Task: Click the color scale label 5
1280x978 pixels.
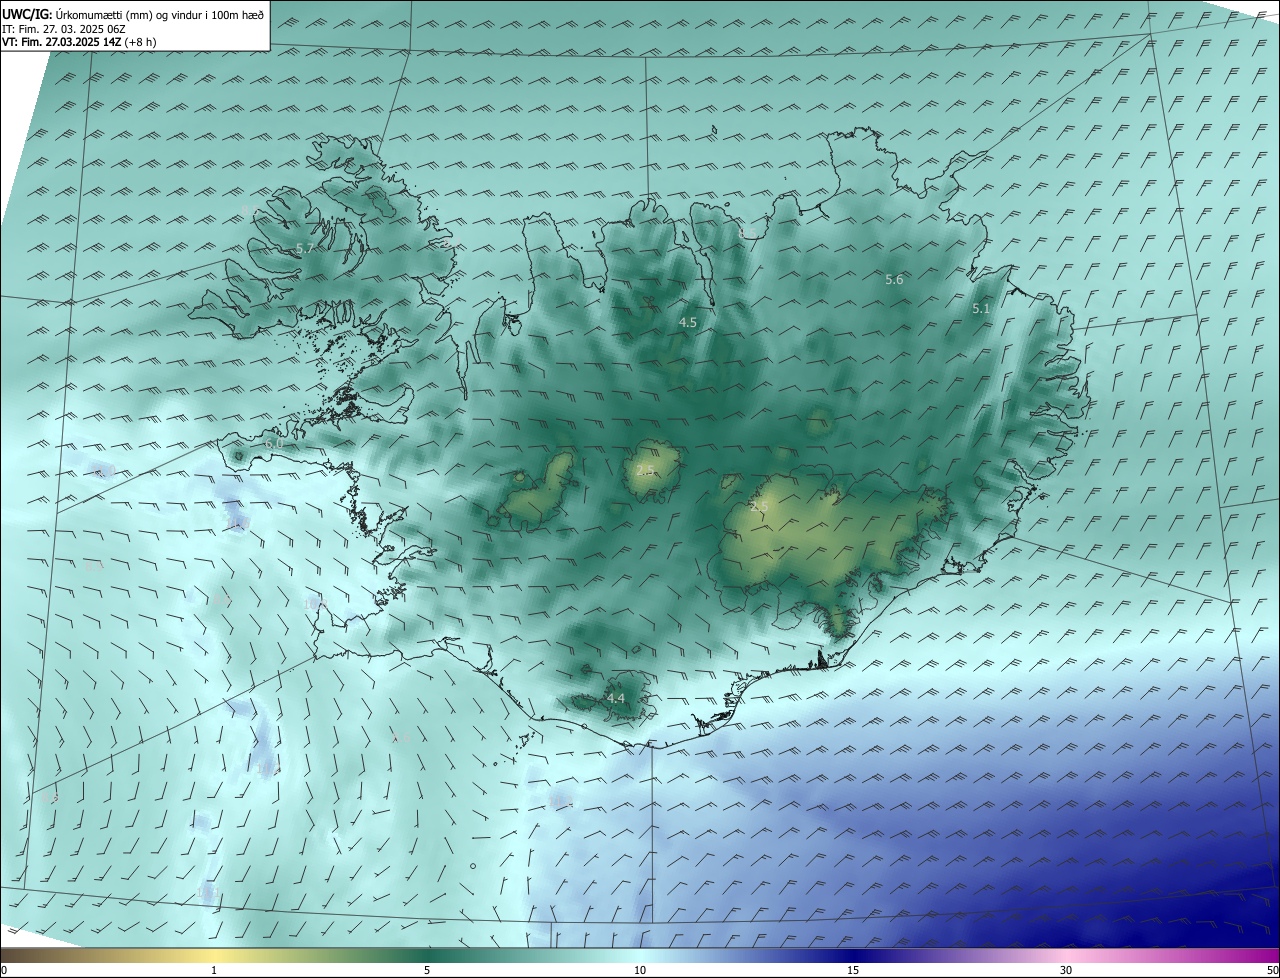Action: tap(427, 970)
